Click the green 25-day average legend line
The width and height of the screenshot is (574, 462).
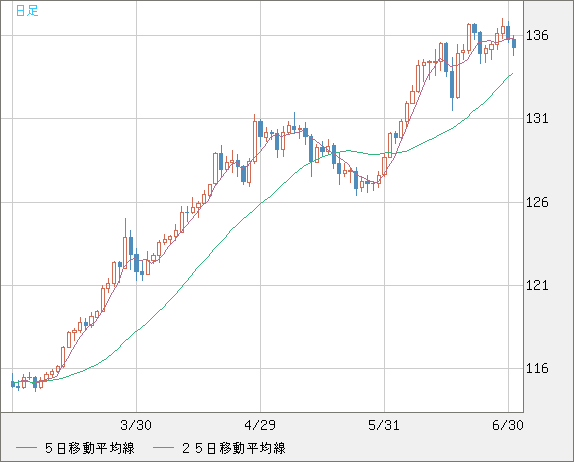(163, 448)
